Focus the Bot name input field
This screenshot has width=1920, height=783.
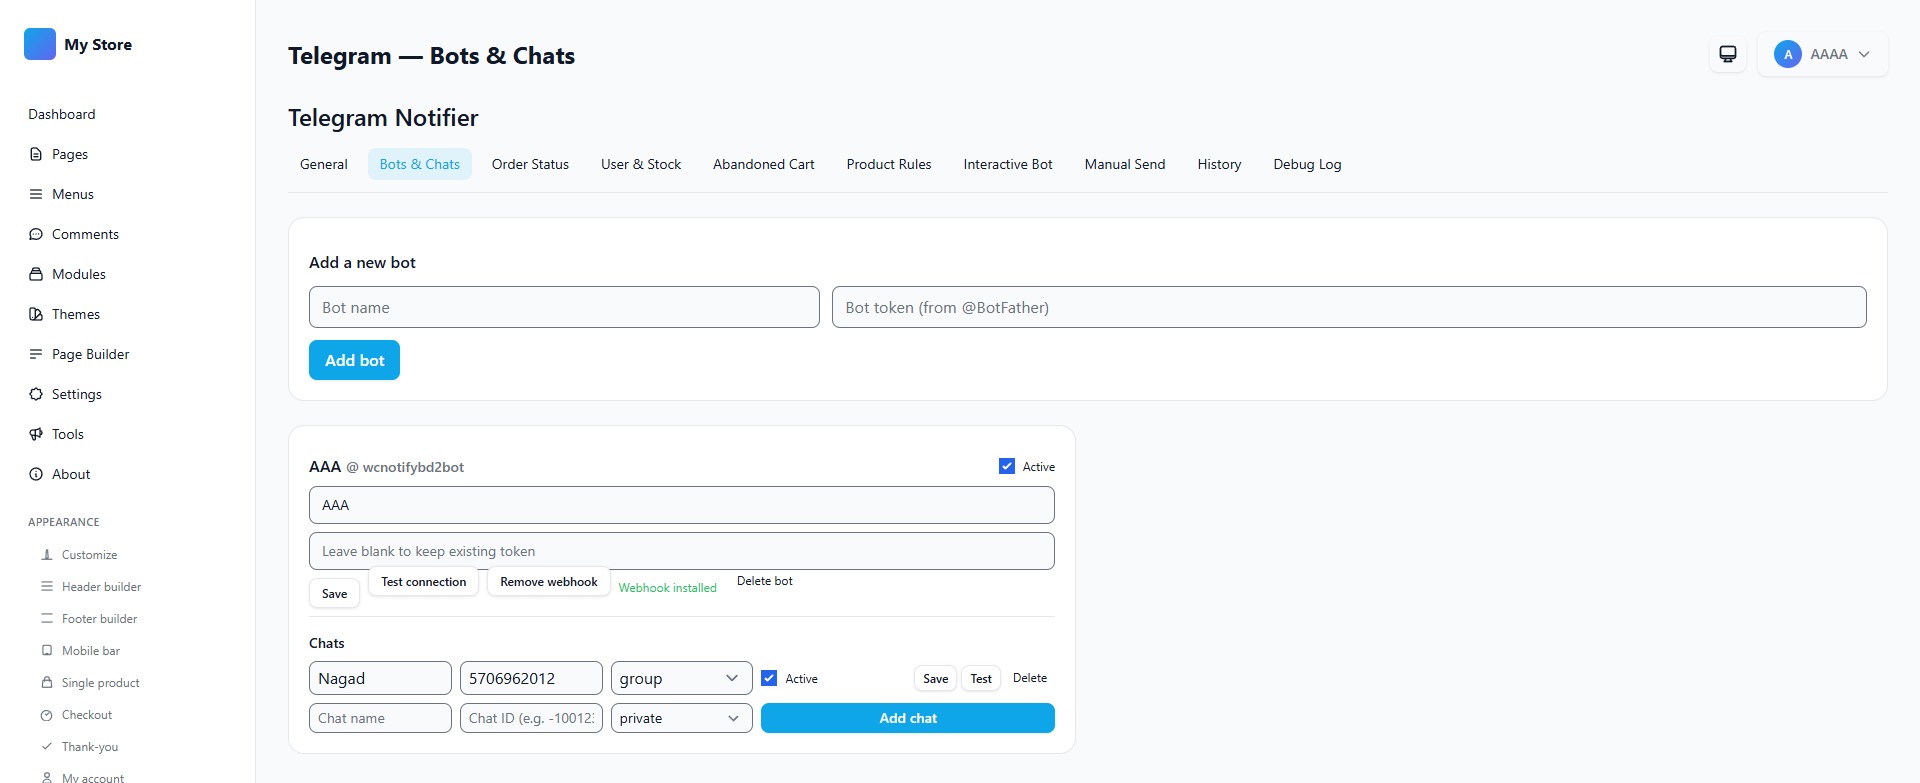564,307
